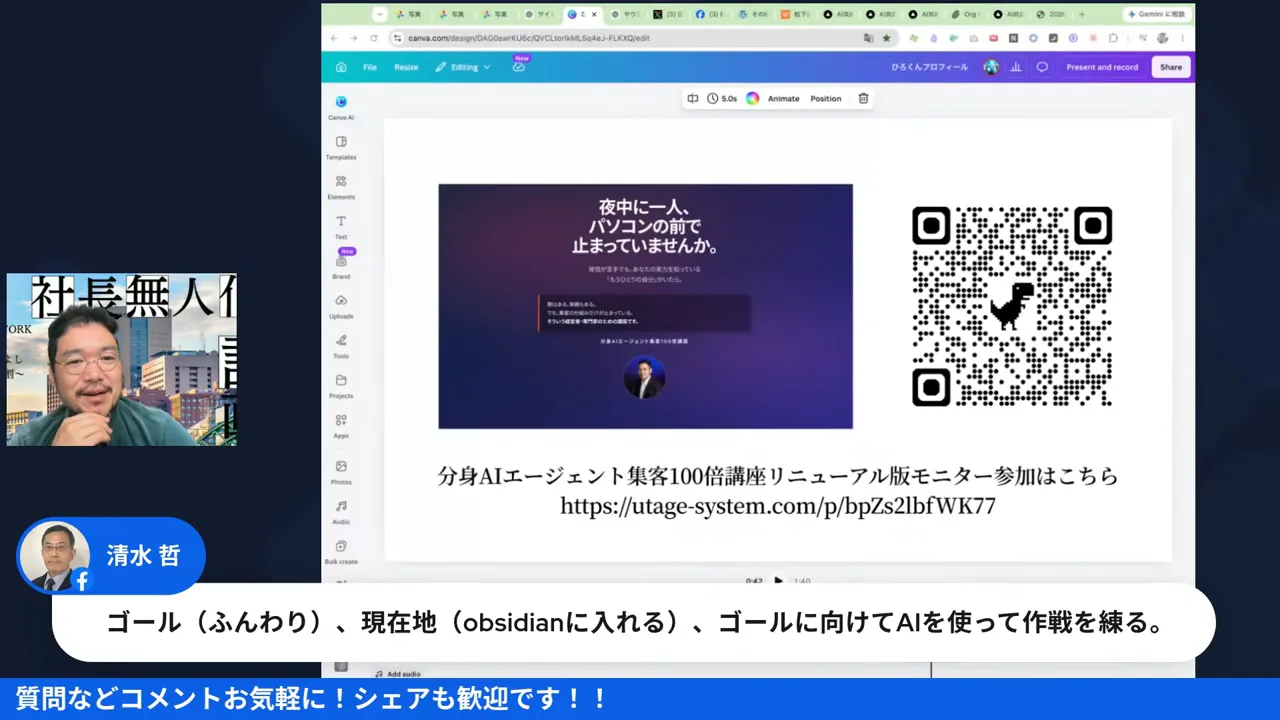Go forward in browser history

(353, 38)
